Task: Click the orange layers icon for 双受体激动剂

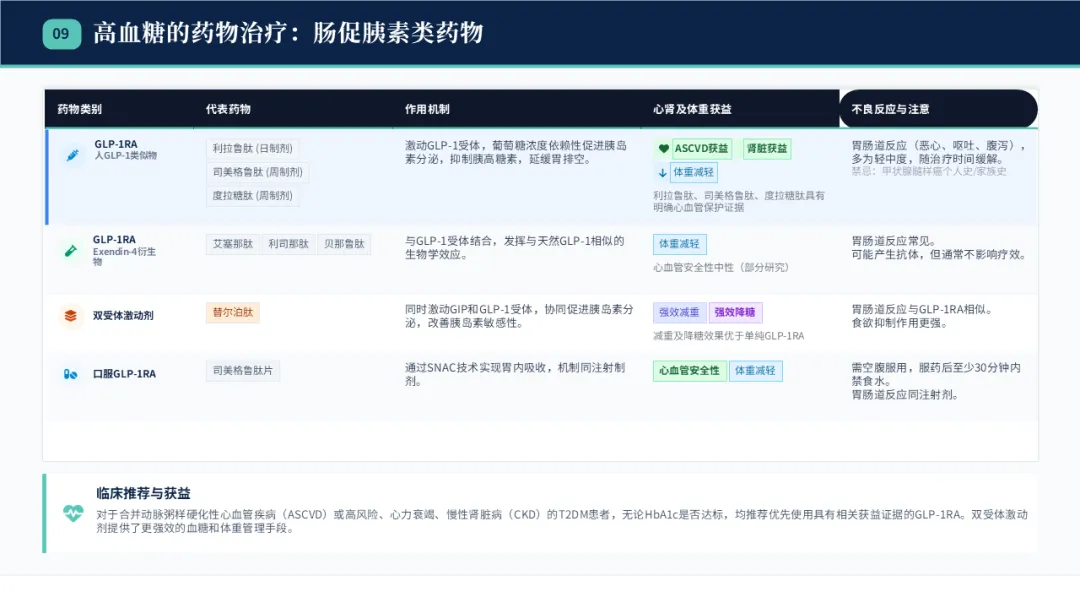Action: pyautogui.click(x=70, y=315)
